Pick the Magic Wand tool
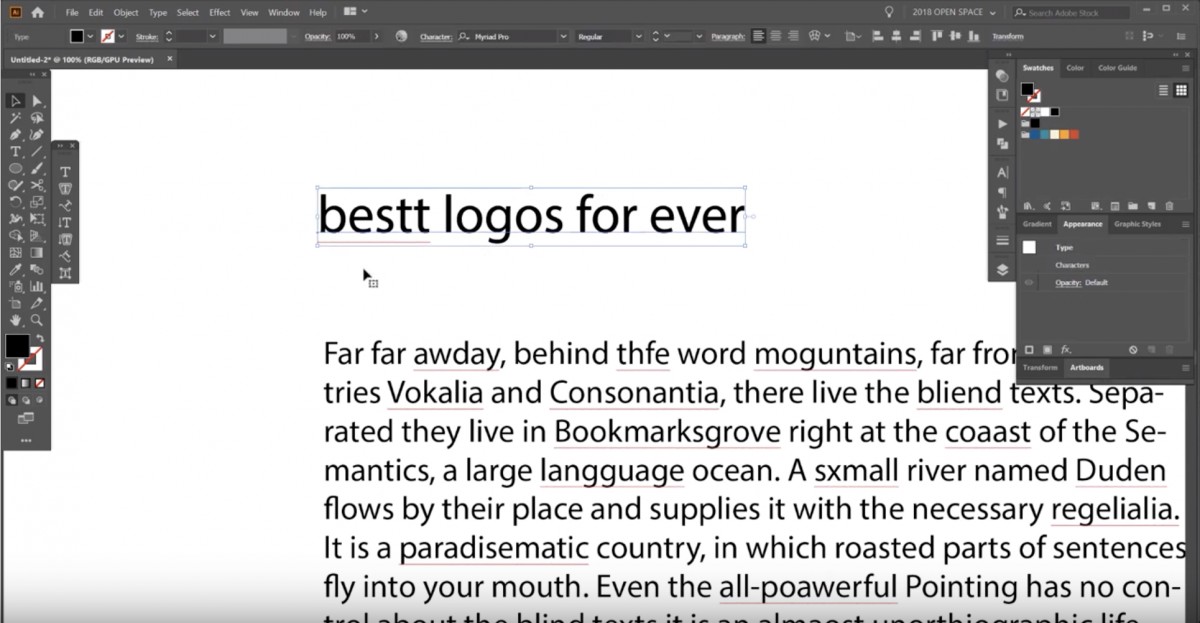This screenshot has height=623, width=1200. click(x=16, y=118)
